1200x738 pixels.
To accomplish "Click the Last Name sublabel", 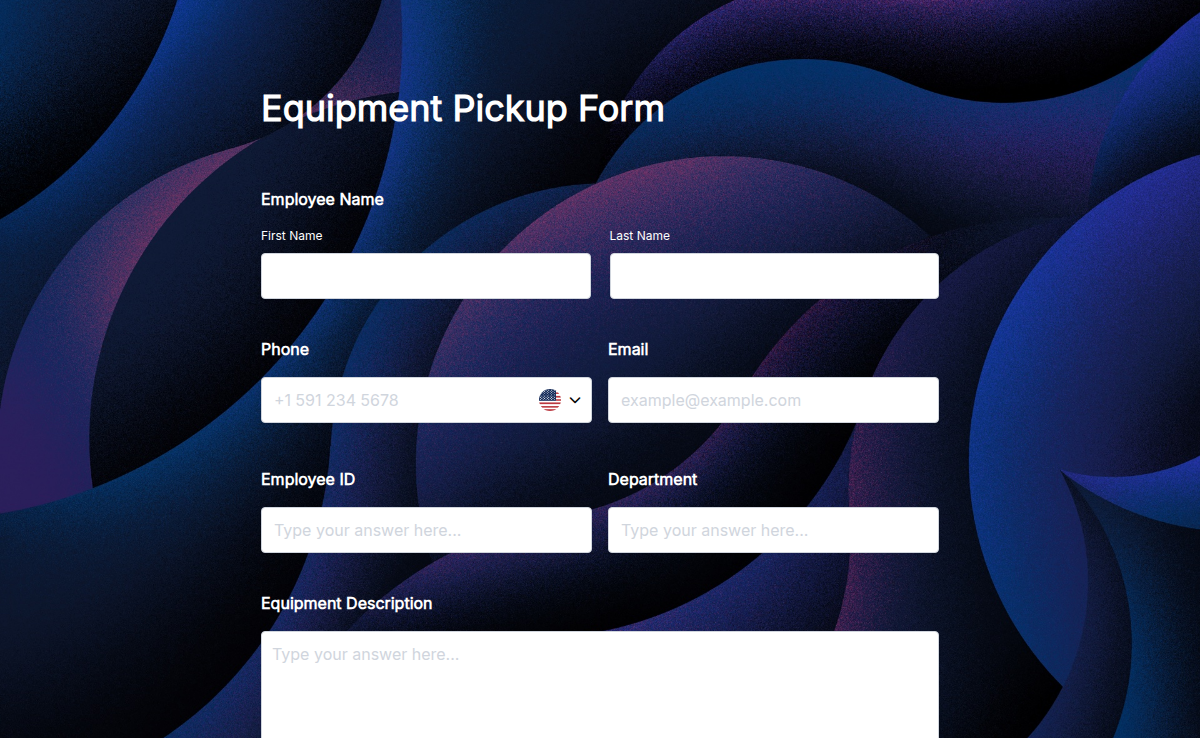I will [639, 235].
